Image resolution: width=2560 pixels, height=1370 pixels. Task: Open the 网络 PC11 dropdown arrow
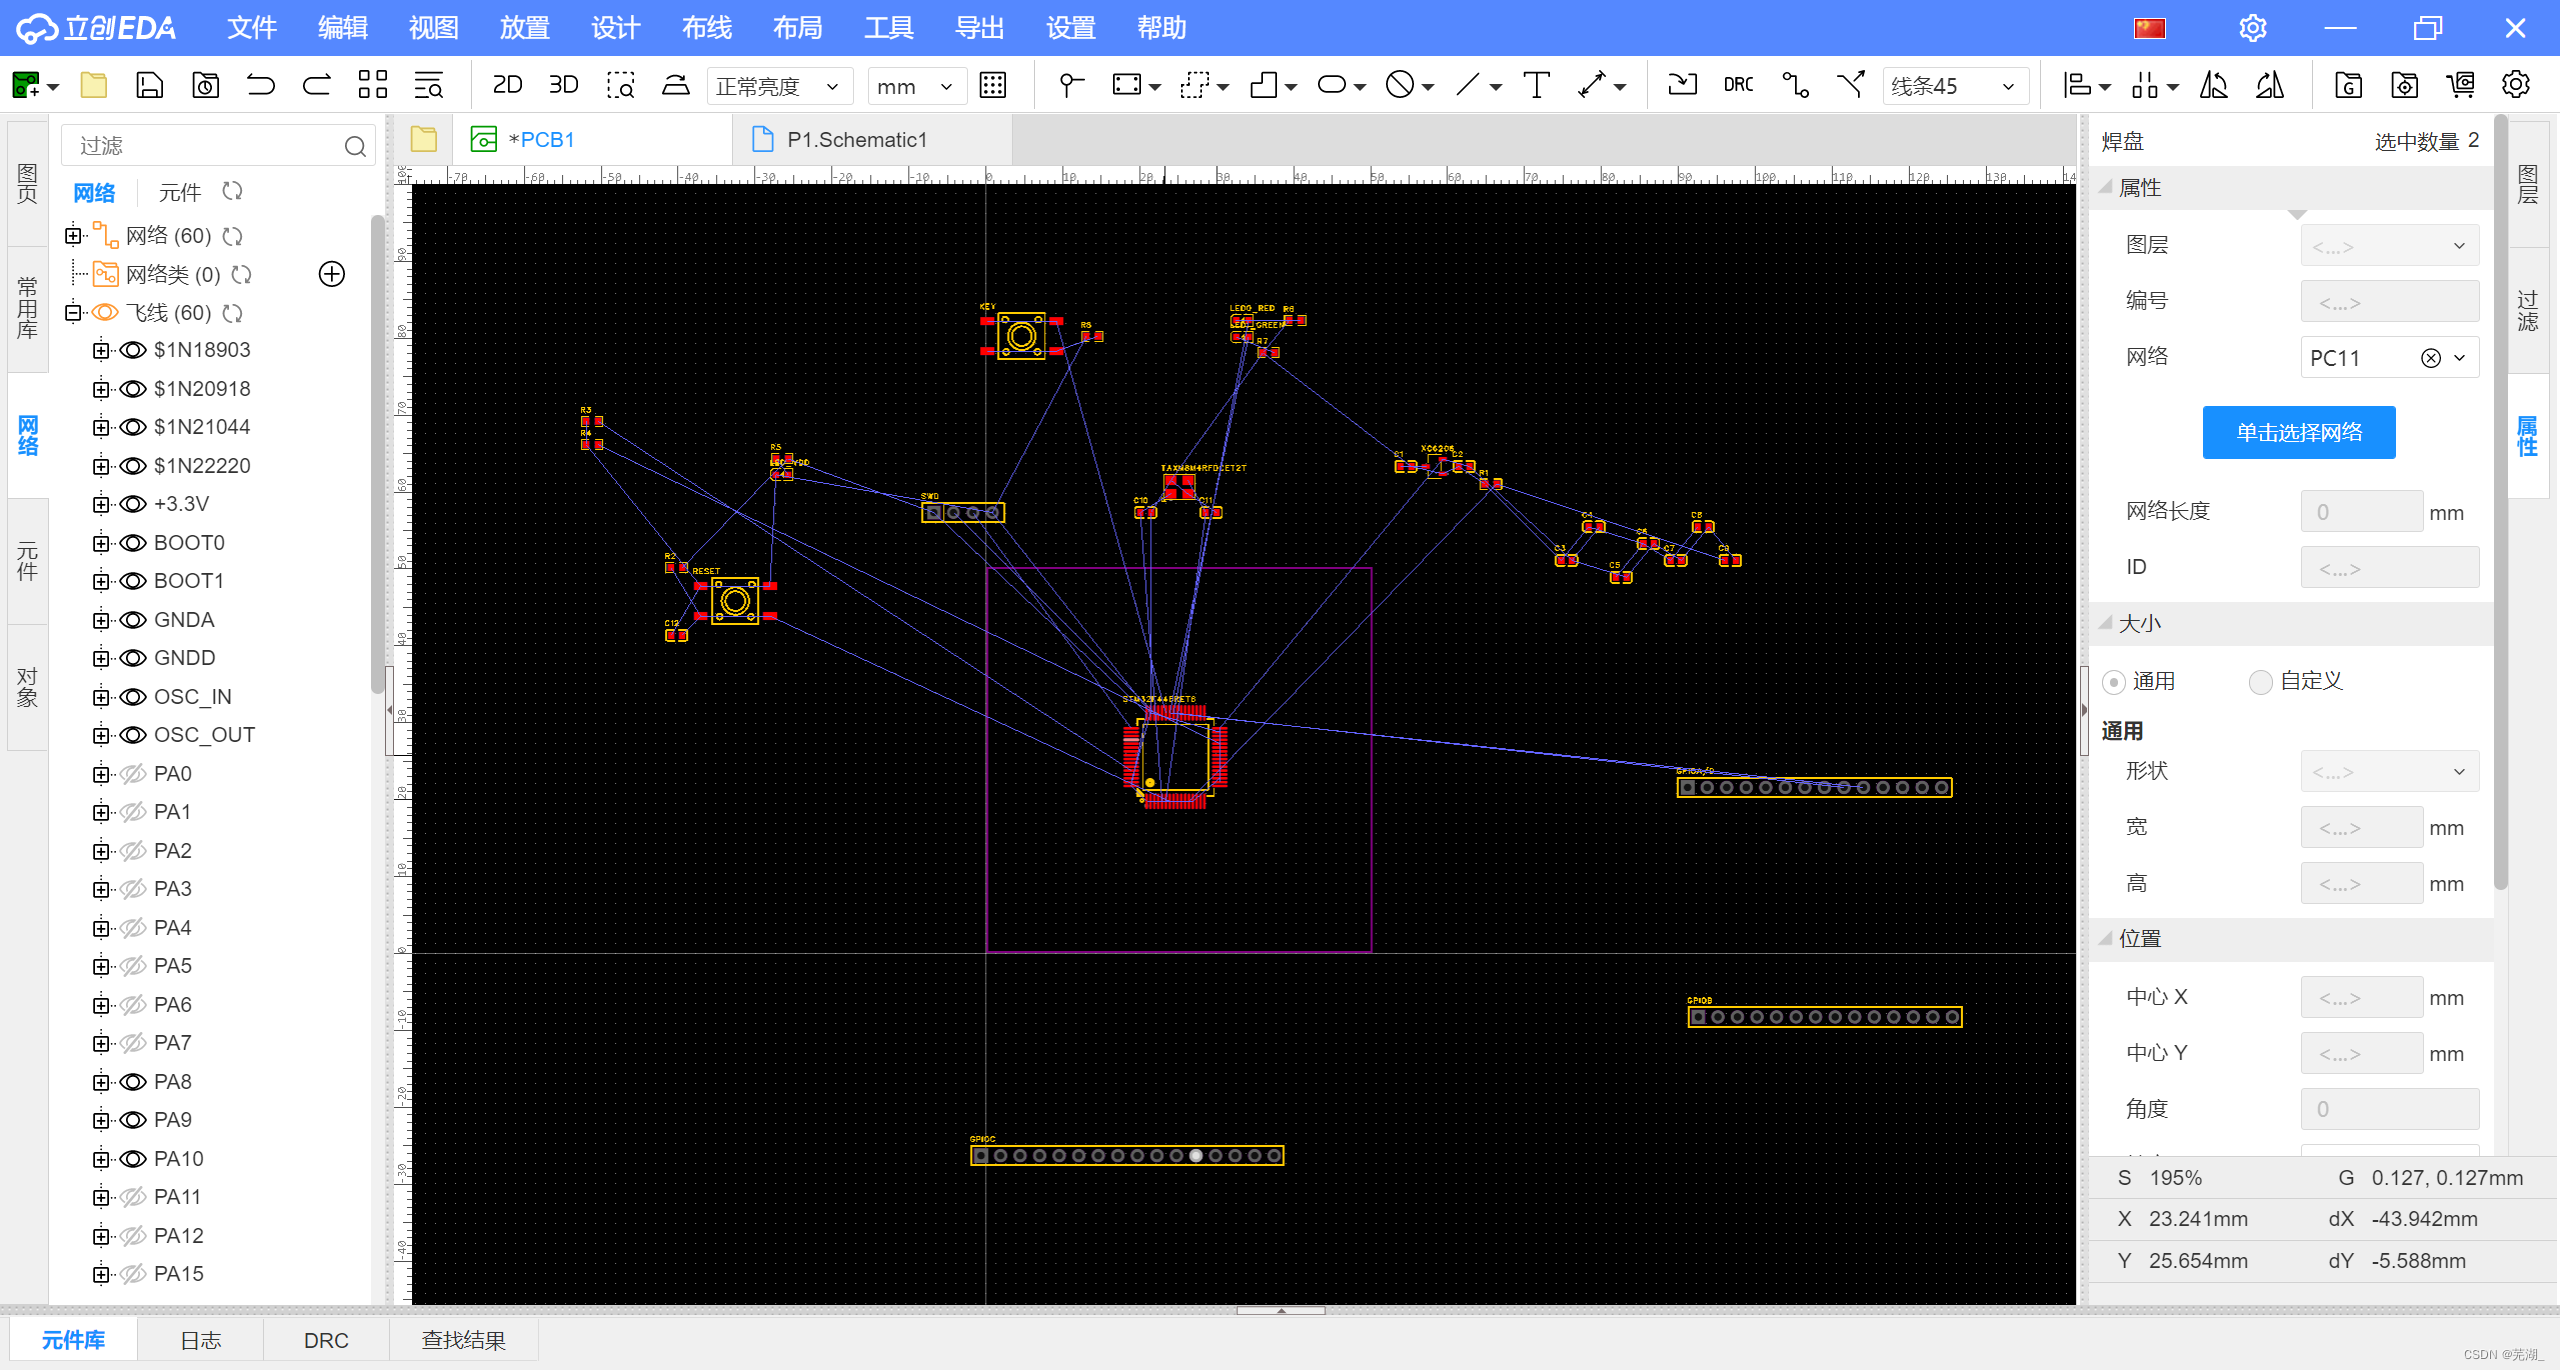pos(2460,358)
